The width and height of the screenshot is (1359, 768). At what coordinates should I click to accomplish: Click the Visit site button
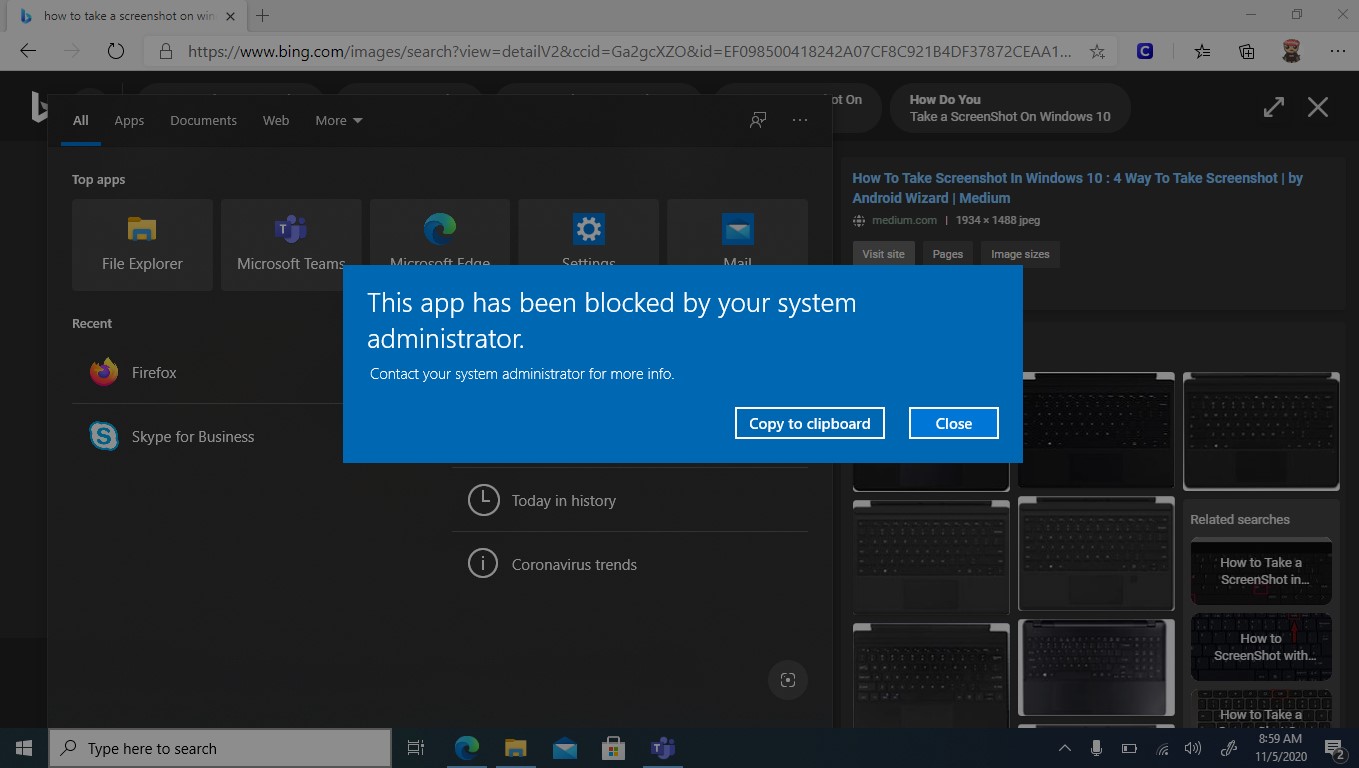point(883,254)
